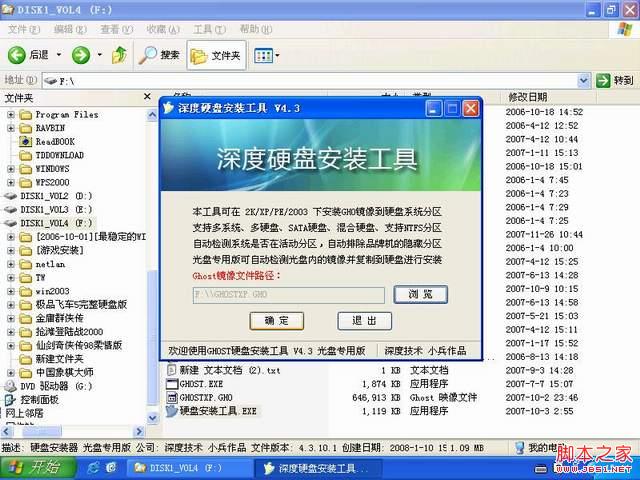Close the Folders pane with X

[147, 97]
